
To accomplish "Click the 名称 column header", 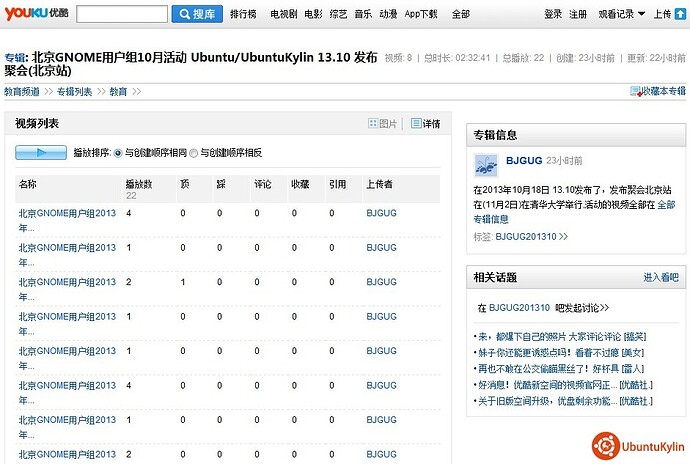I will pyautogui.click(x=27, y=184).
